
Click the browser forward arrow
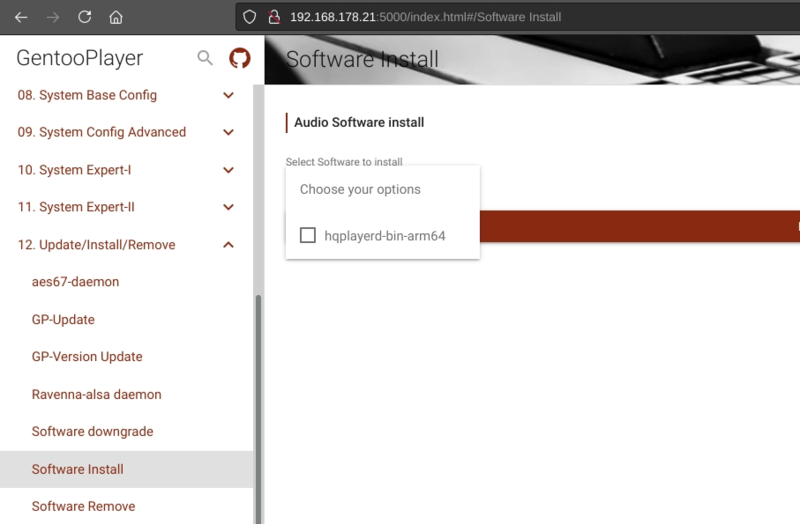(53, 17)
